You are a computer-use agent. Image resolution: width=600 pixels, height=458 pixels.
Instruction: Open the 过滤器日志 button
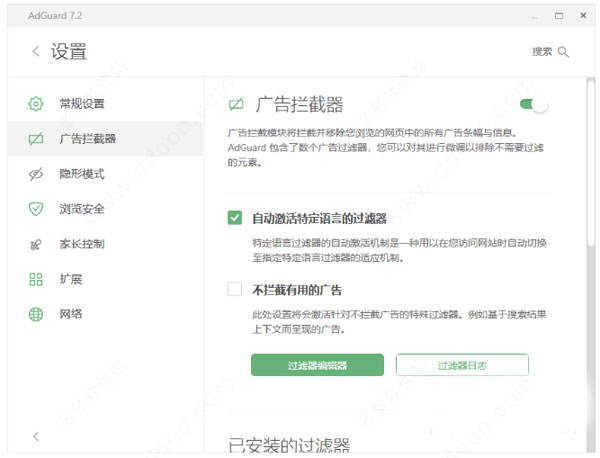pyautogui.click(x=462, y=365)
